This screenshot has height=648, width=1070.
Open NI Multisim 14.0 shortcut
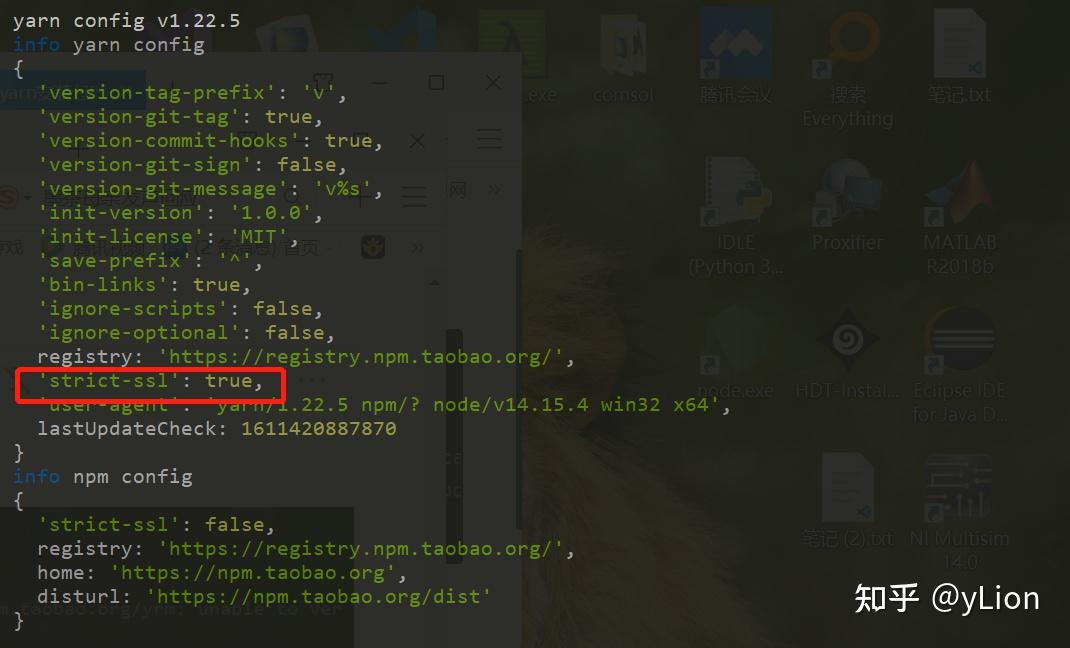[959, 513]
